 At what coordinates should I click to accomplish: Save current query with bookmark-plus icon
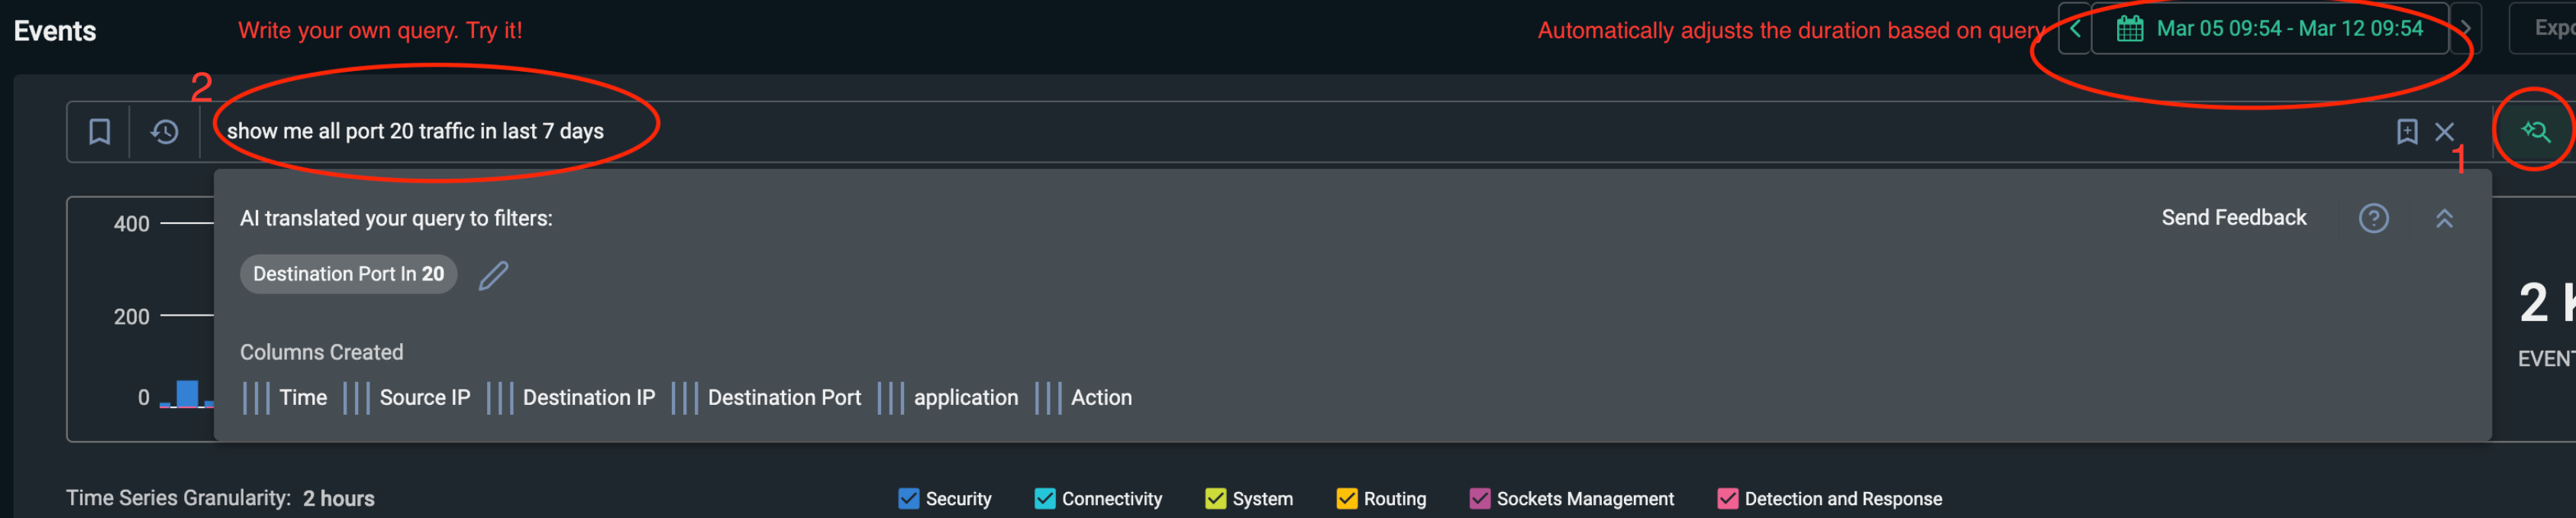point(2406,132)
